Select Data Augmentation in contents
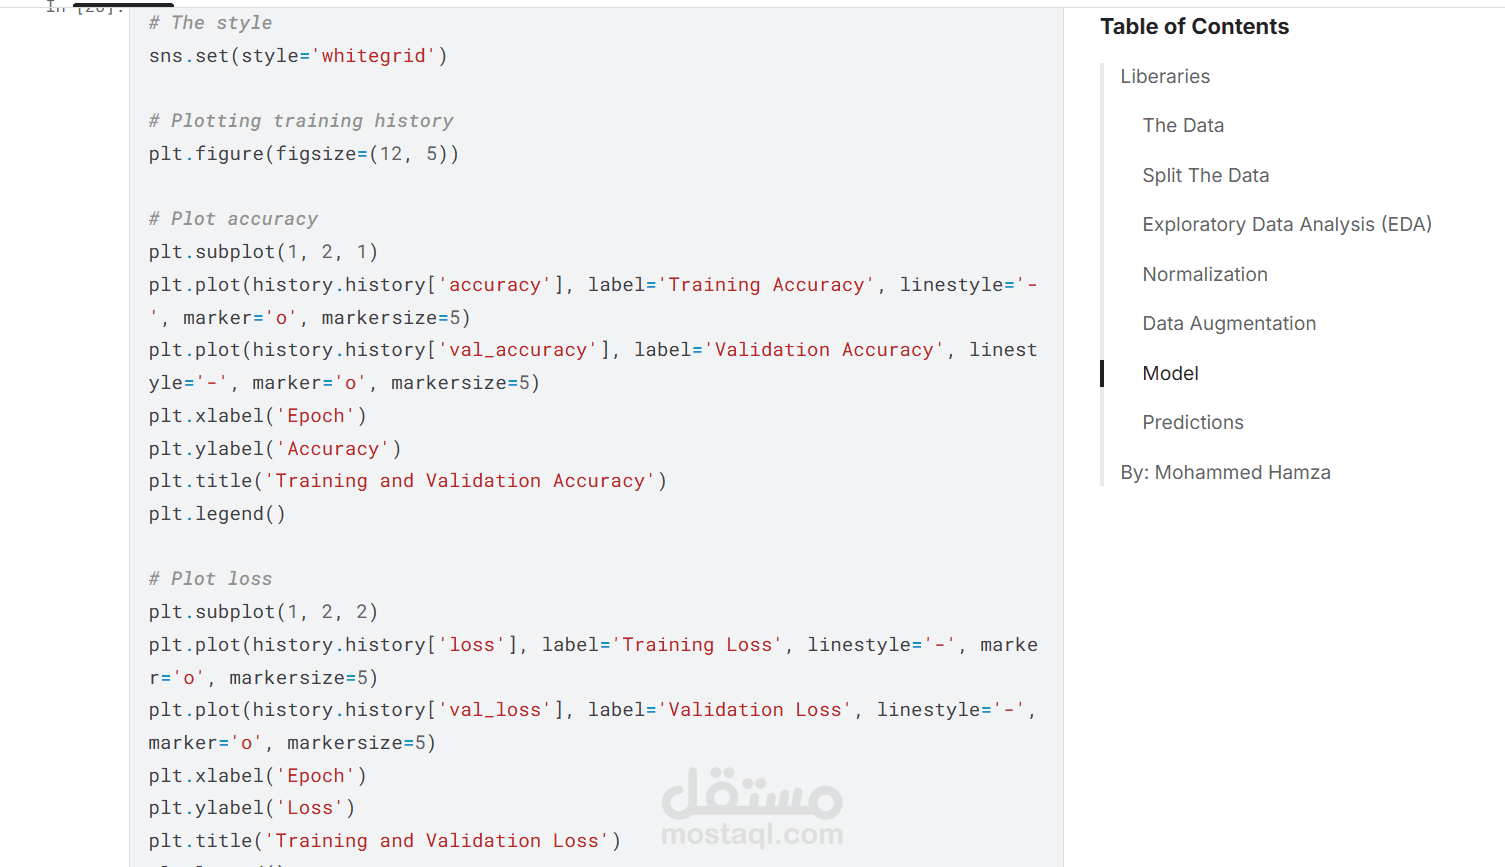 point(1228,324)
